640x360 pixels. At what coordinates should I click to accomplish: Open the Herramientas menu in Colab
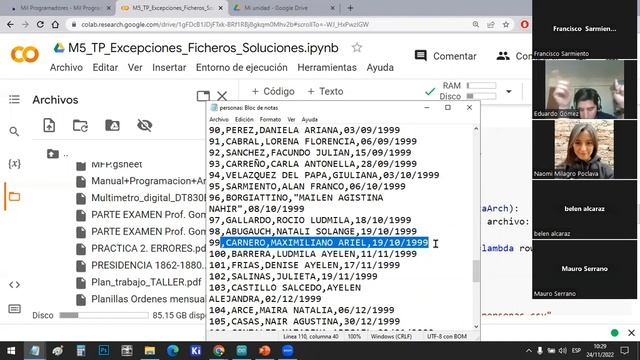tap(327, 67)
